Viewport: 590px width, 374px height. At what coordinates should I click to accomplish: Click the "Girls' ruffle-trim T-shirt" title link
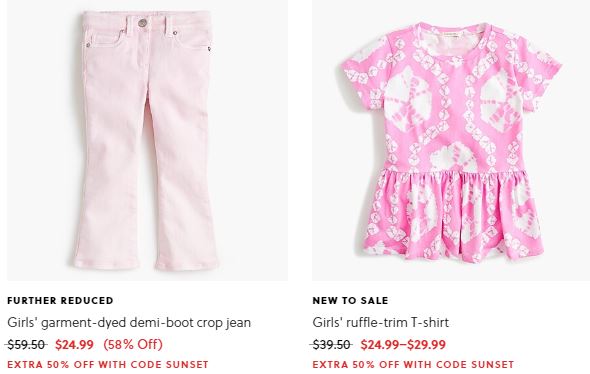(380, 322)
